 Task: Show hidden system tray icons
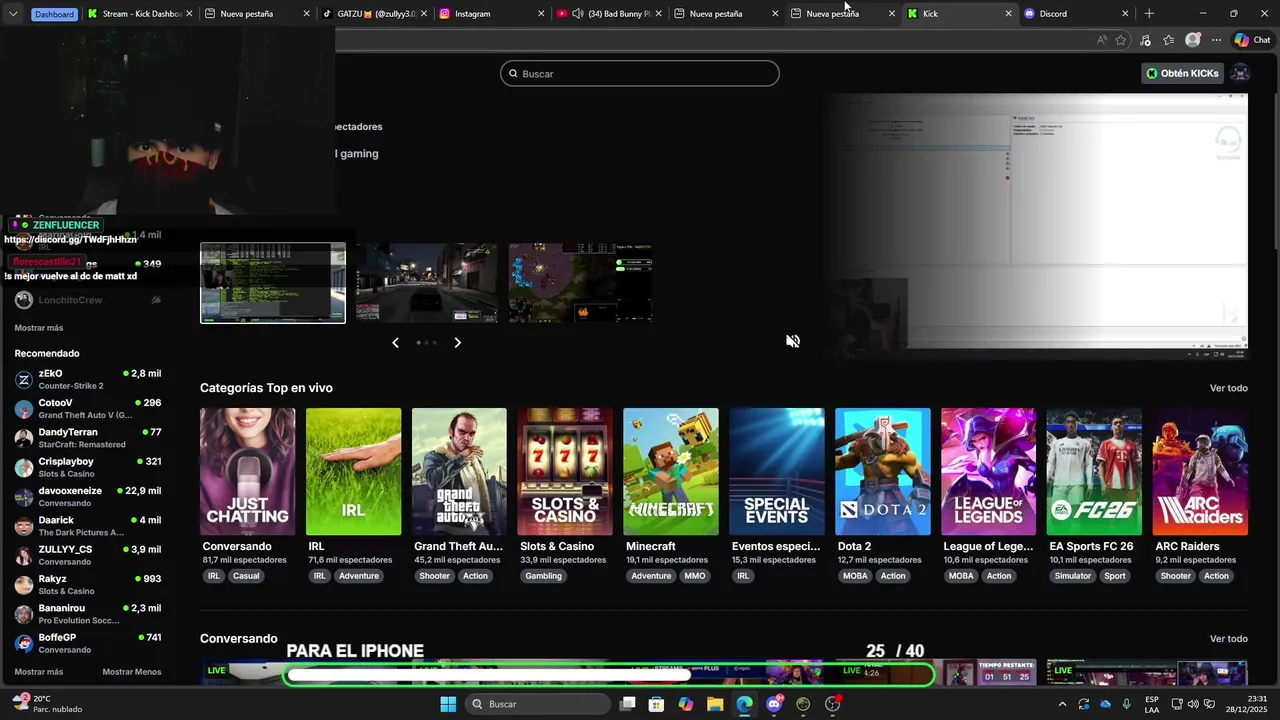tap(1062, 704)
